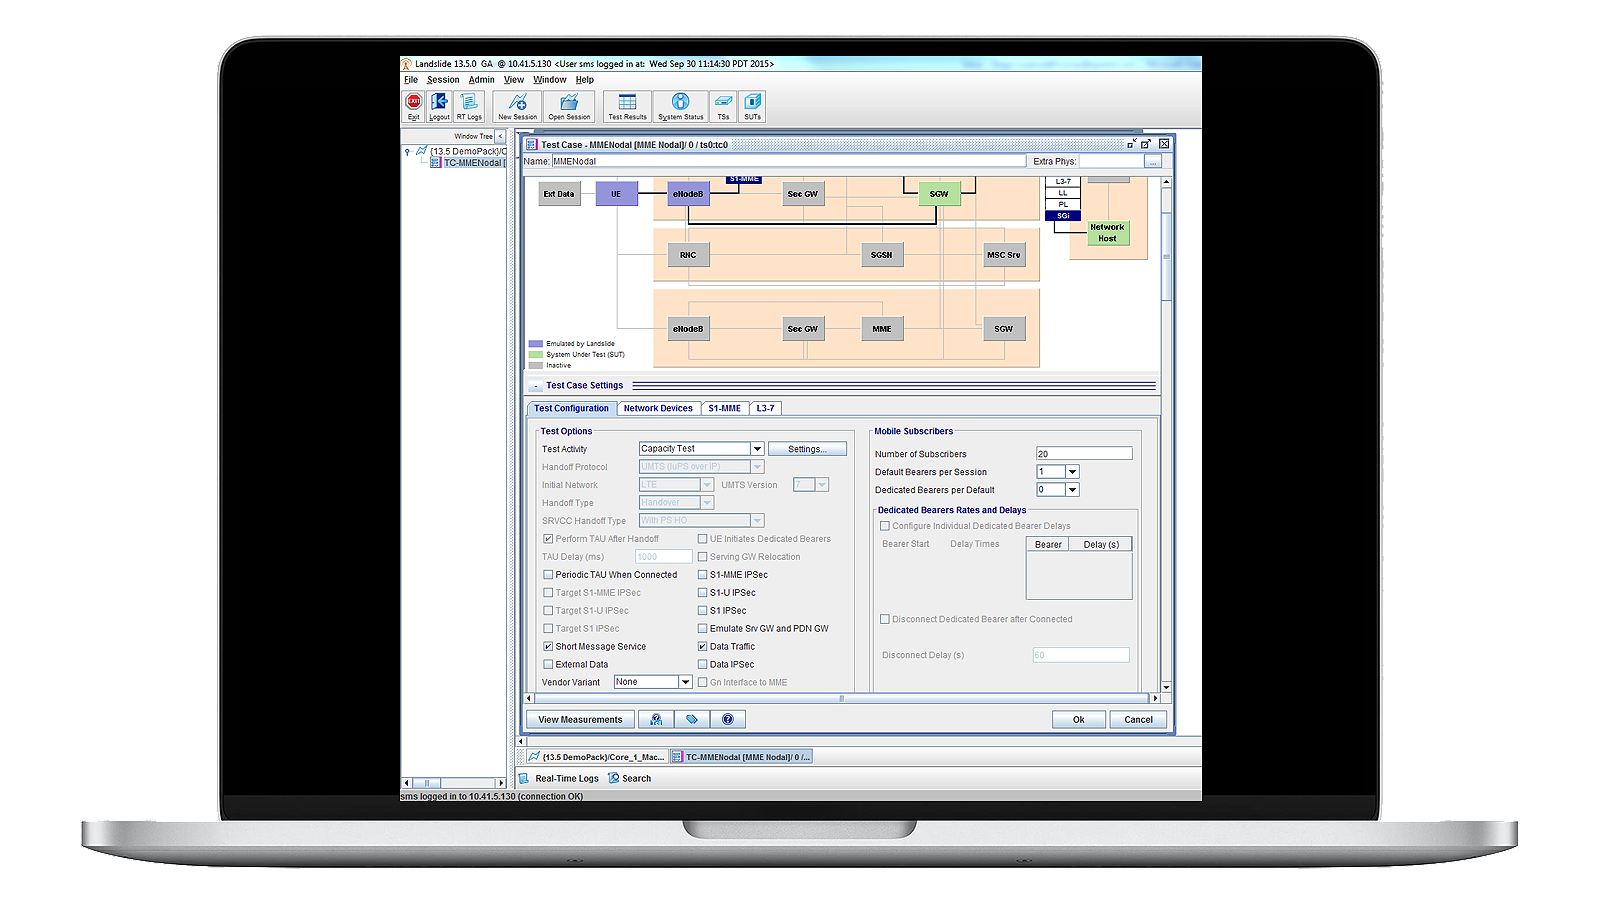This screenshot has height=900, width=1600.
Task: Open Default Bearers per Session dropdown
Action: point(1072,472)
